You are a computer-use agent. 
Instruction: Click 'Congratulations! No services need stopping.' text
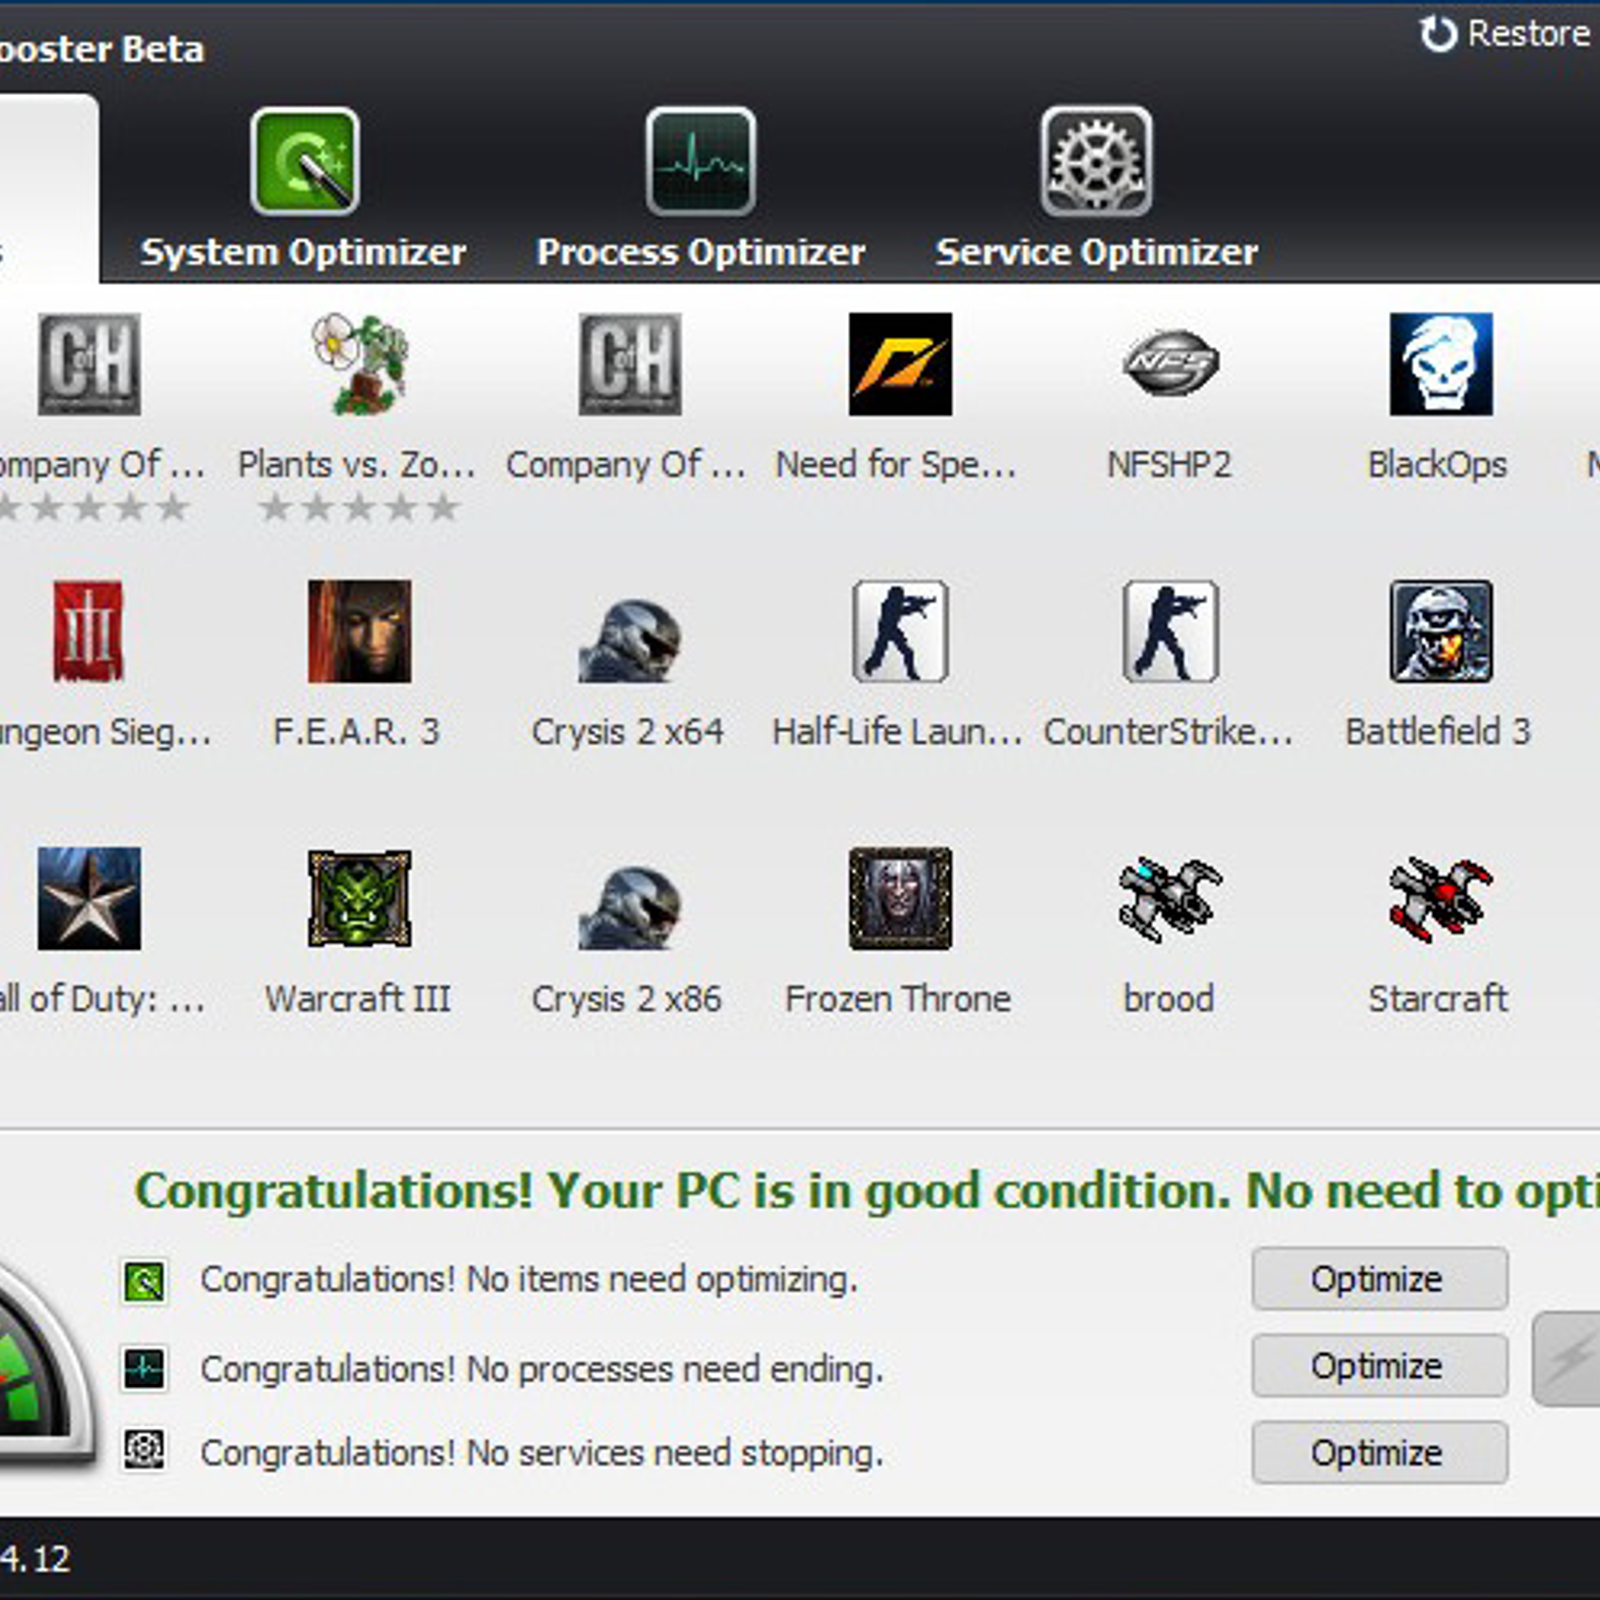coord(542,1453)
